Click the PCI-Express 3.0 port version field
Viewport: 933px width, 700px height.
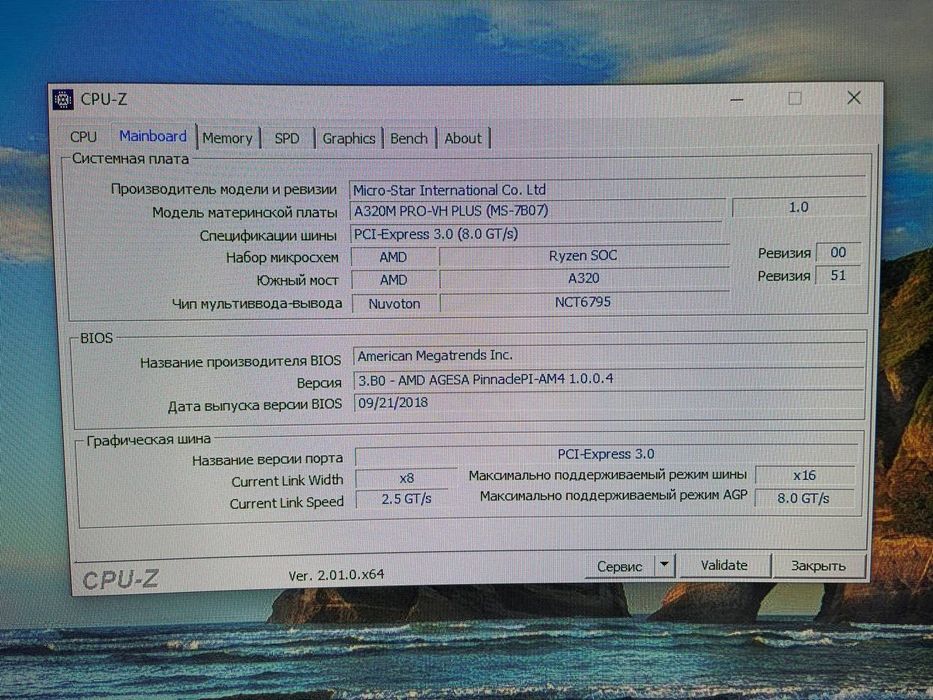point(606,455)
